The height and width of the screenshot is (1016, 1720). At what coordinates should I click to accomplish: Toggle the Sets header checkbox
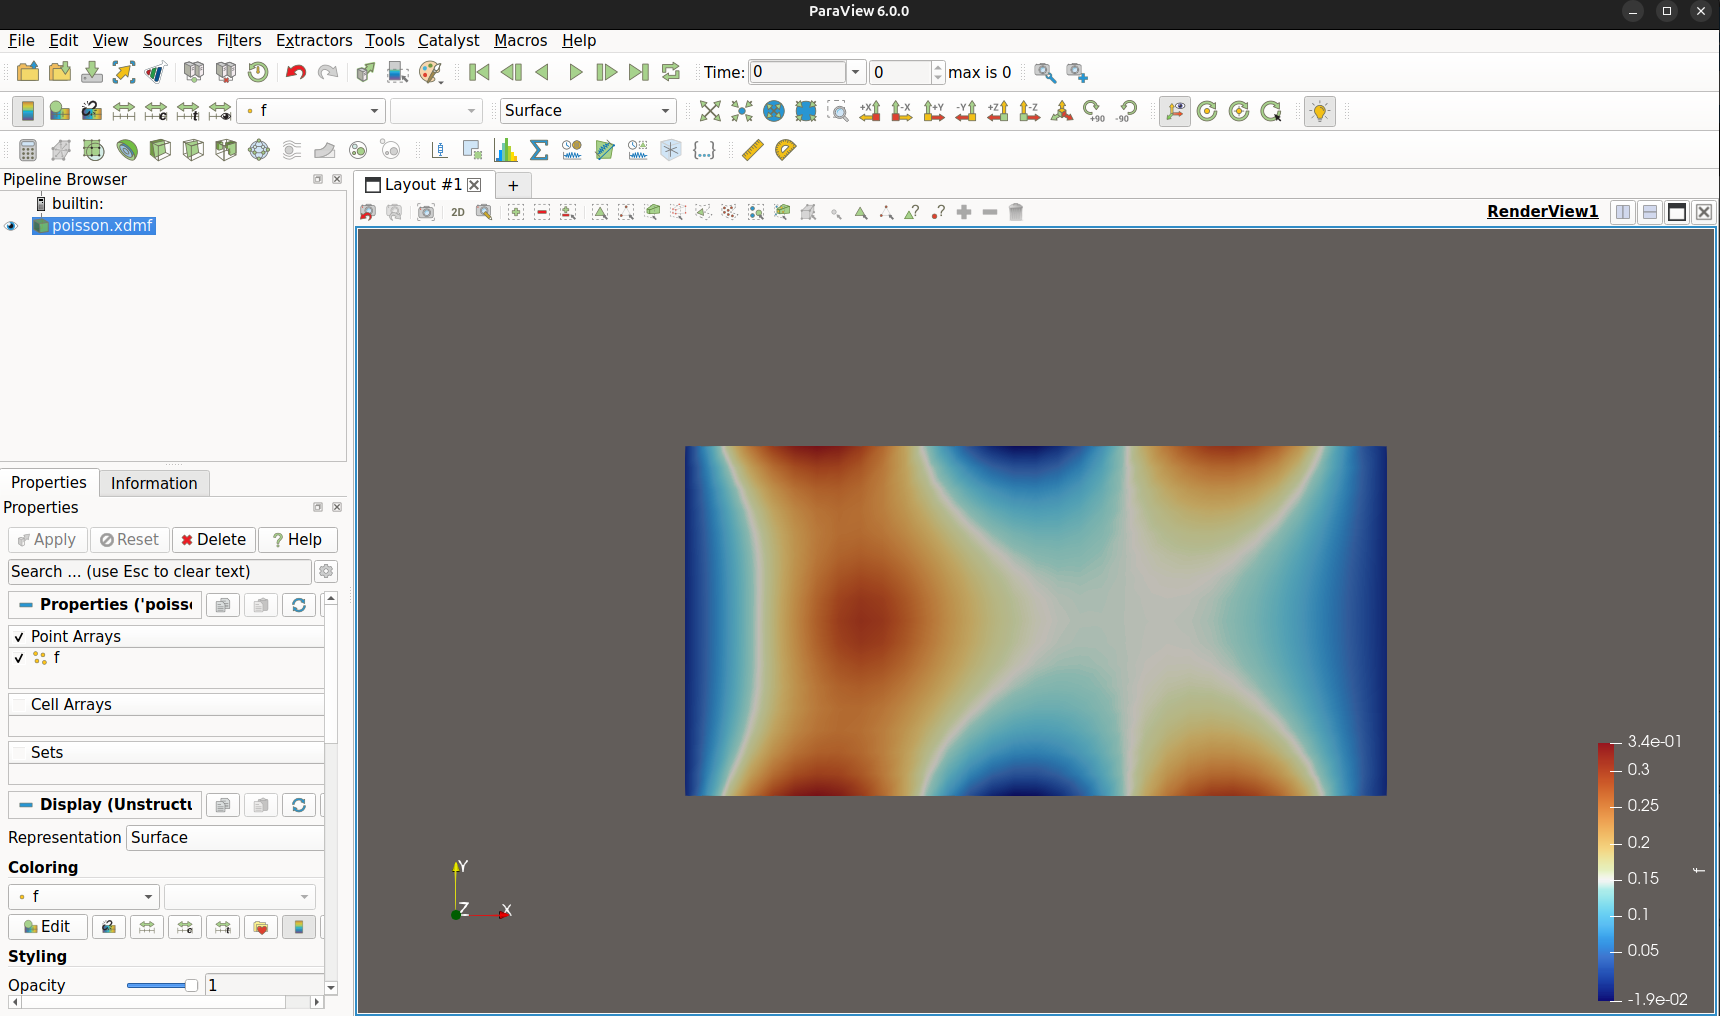click(19, 753)
